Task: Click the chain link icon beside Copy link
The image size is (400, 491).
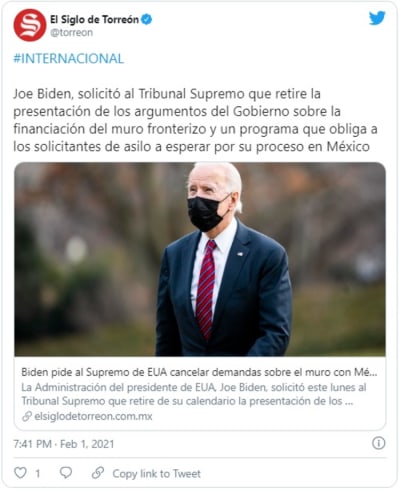Action: click(x=98, y=473)
